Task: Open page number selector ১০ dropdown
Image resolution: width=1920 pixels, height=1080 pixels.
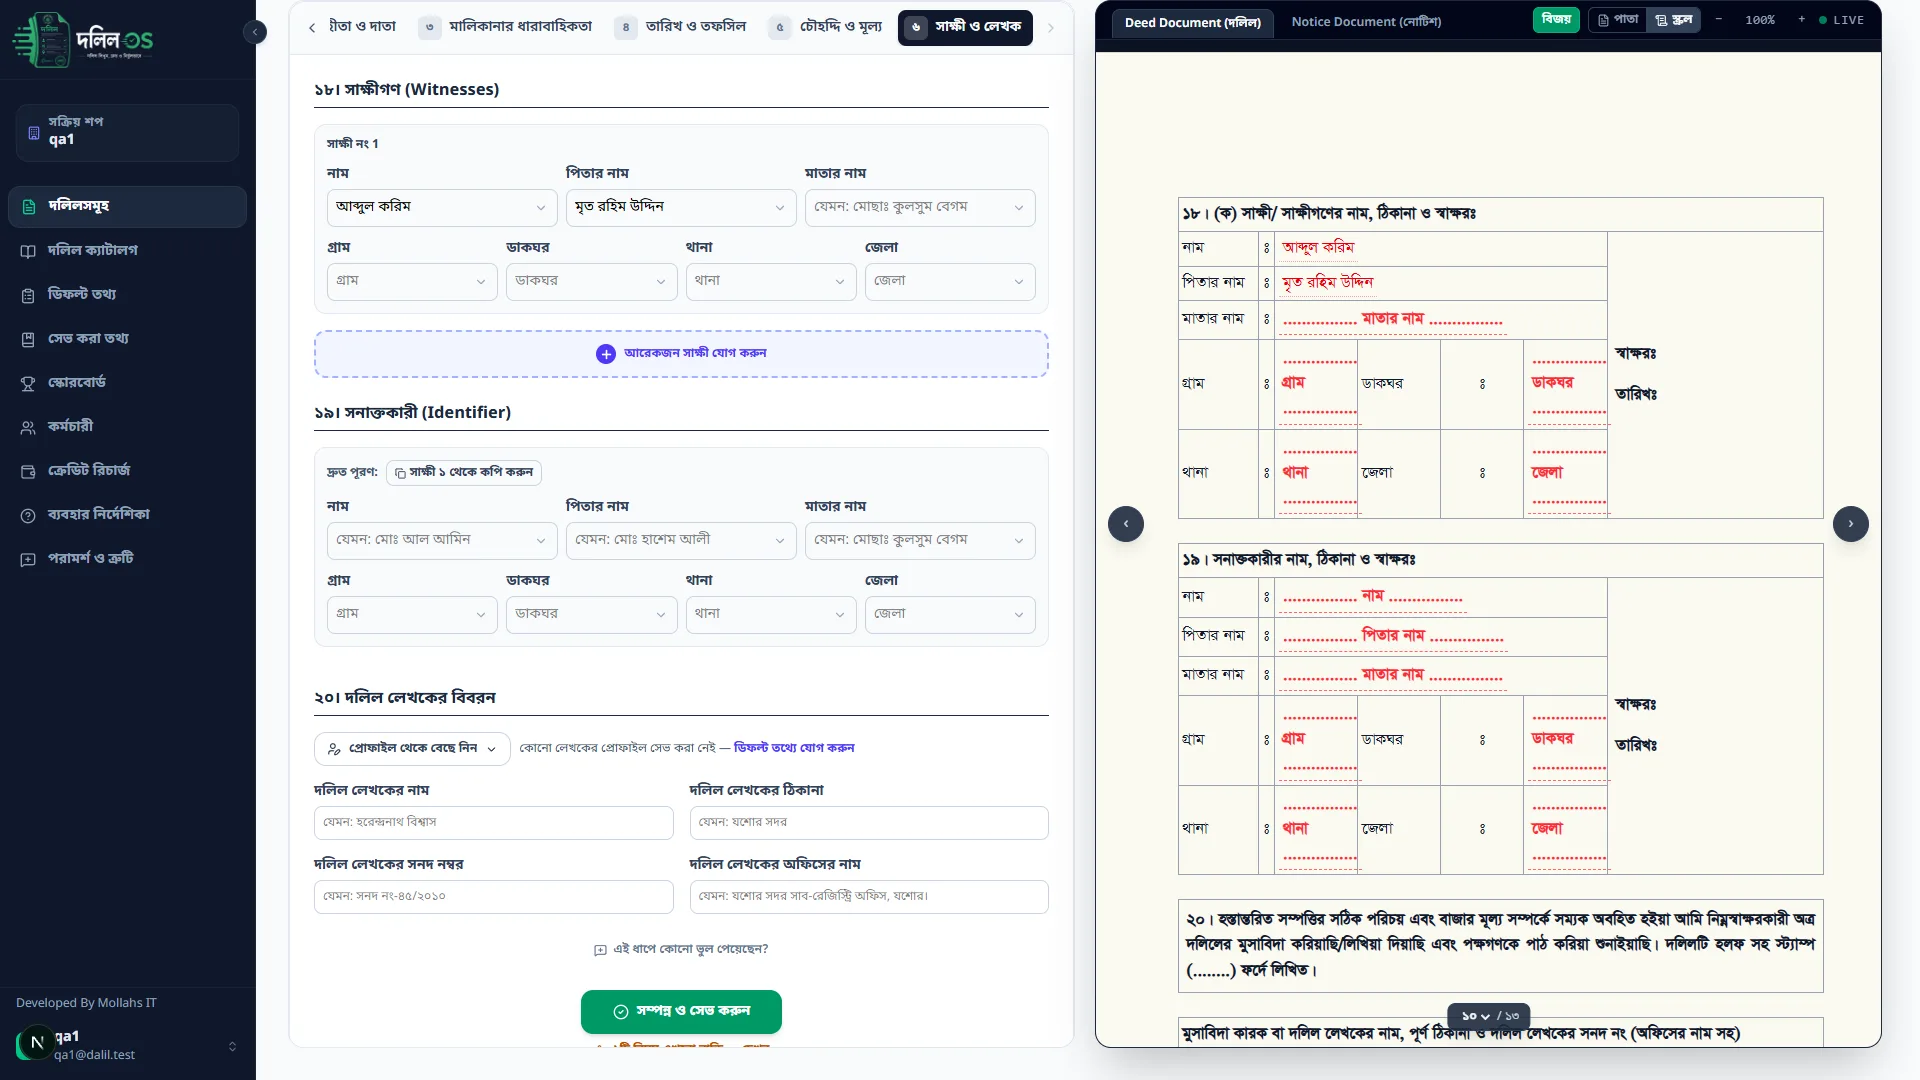Action: 1475,1016
